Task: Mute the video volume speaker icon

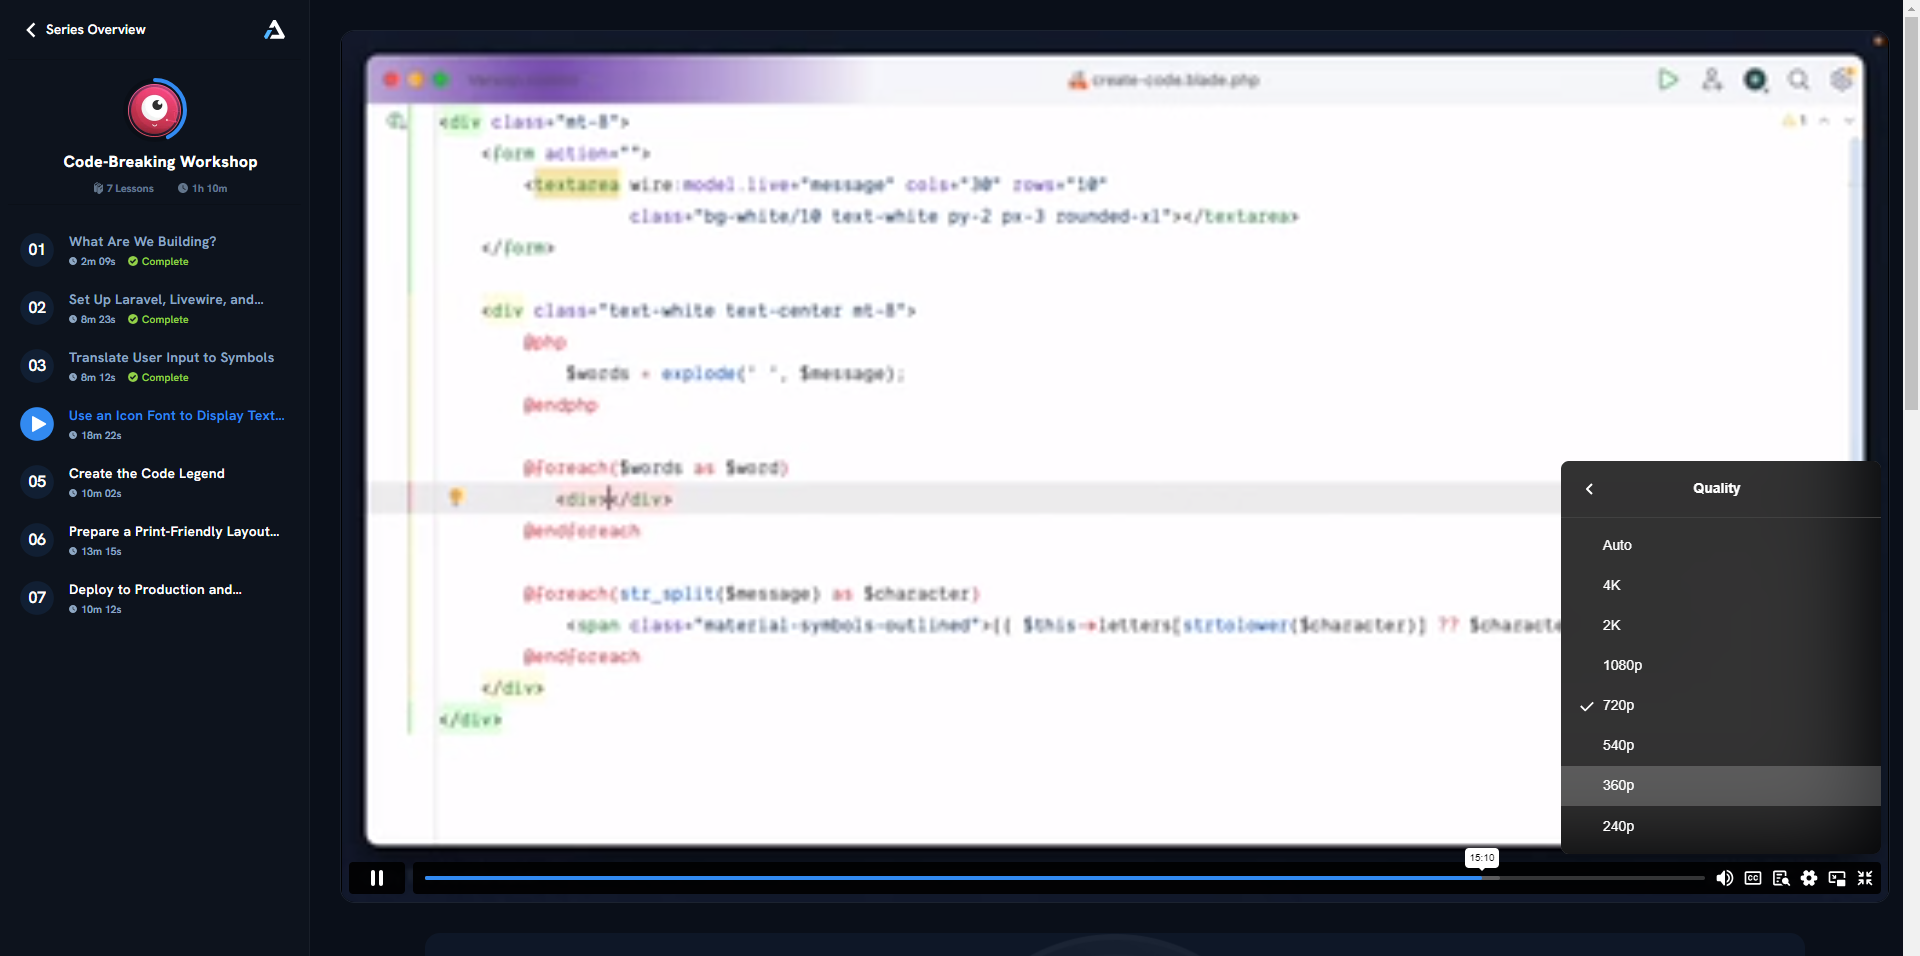Action: pos(1725,878)
